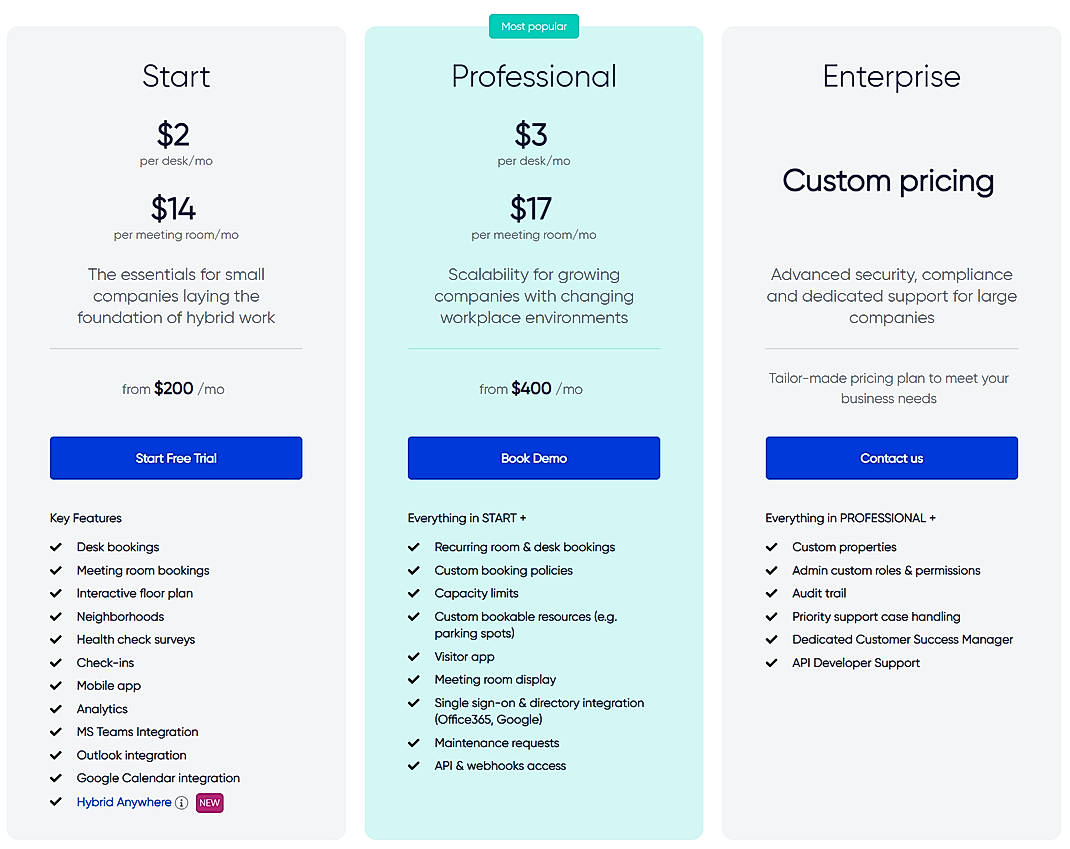1070x849 pixels.
Task: Click the info icon next to Hybrid Anywhere
Action: [181, 802]
